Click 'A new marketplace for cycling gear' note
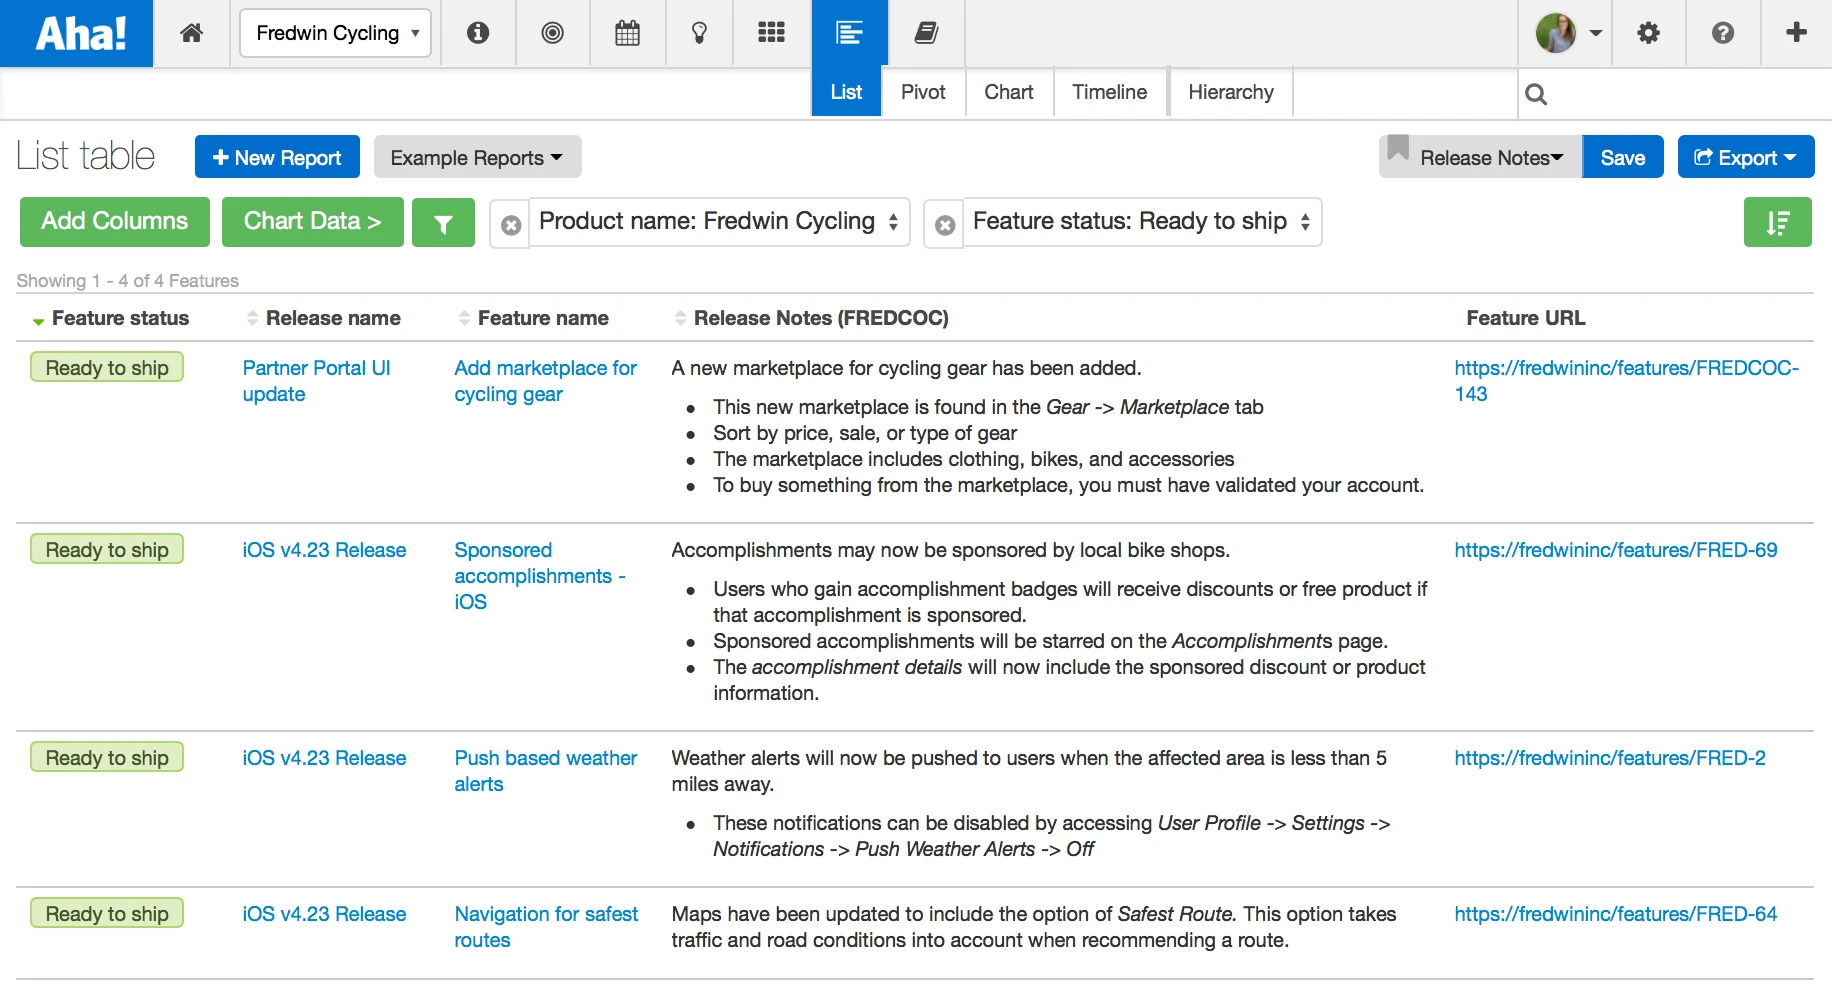 click(906, 368)
